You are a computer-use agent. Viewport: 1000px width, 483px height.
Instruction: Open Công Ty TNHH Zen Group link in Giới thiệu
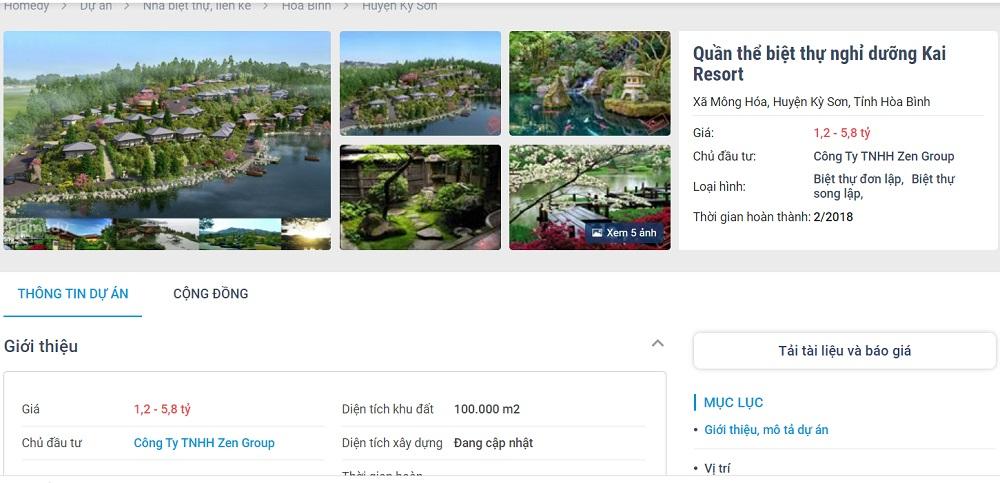204,443
